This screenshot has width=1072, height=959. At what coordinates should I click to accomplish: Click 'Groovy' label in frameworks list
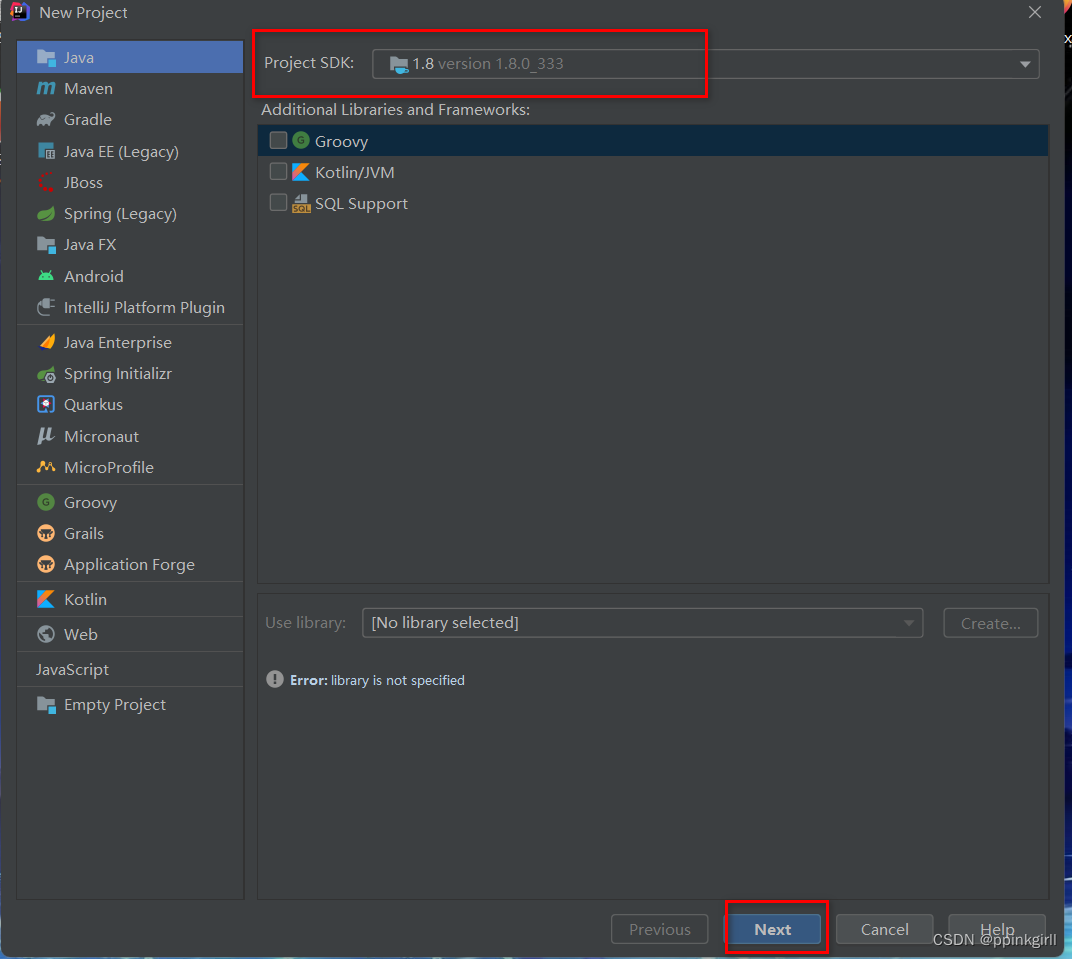341,141
